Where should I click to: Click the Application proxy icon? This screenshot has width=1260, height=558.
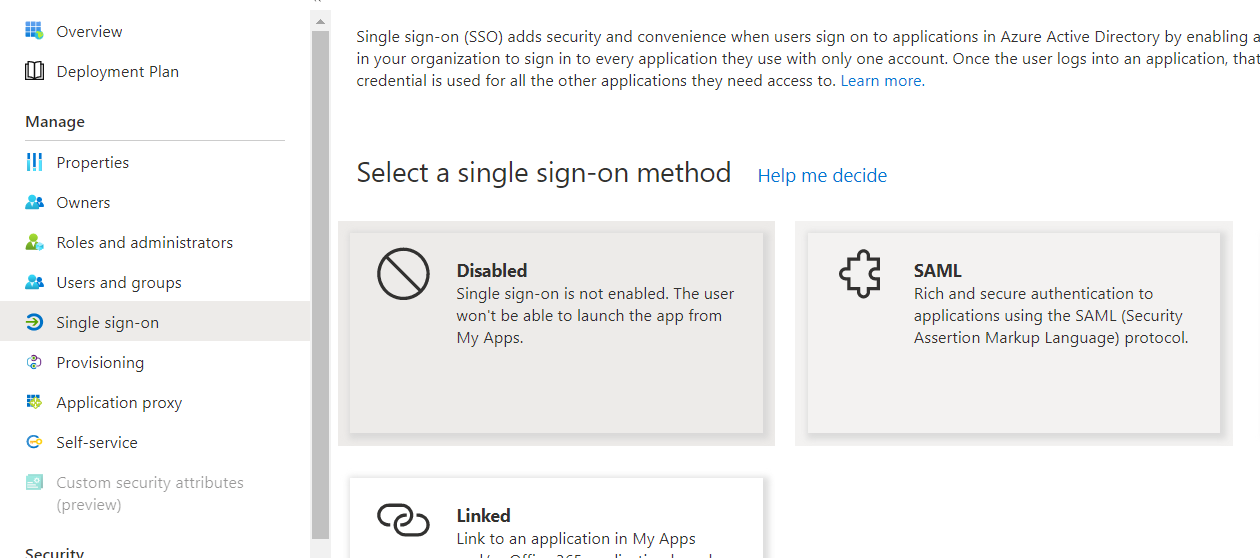tap(34, 402)
